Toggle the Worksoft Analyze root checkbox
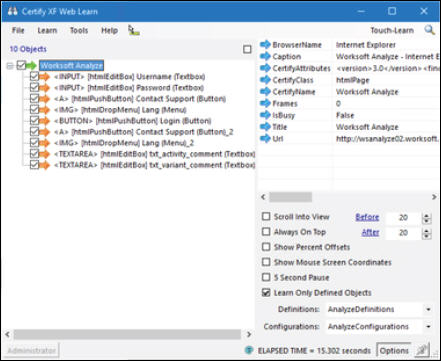The width and height of the screenshot is (441, 361). point(21,65)
